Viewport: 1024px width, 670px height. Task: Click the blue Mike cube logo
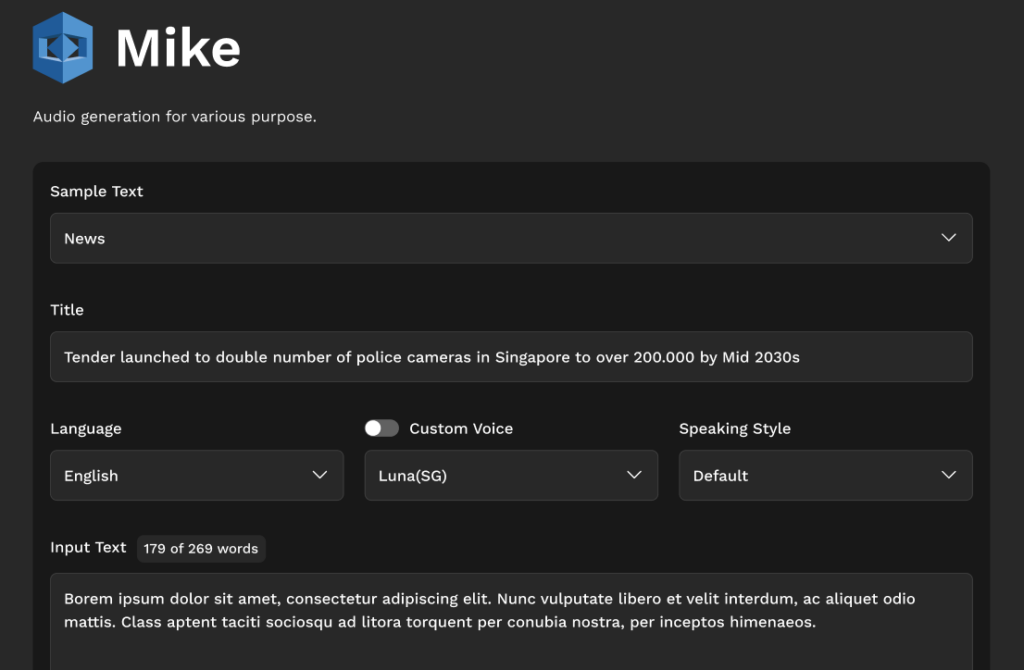tap(62, 48)
